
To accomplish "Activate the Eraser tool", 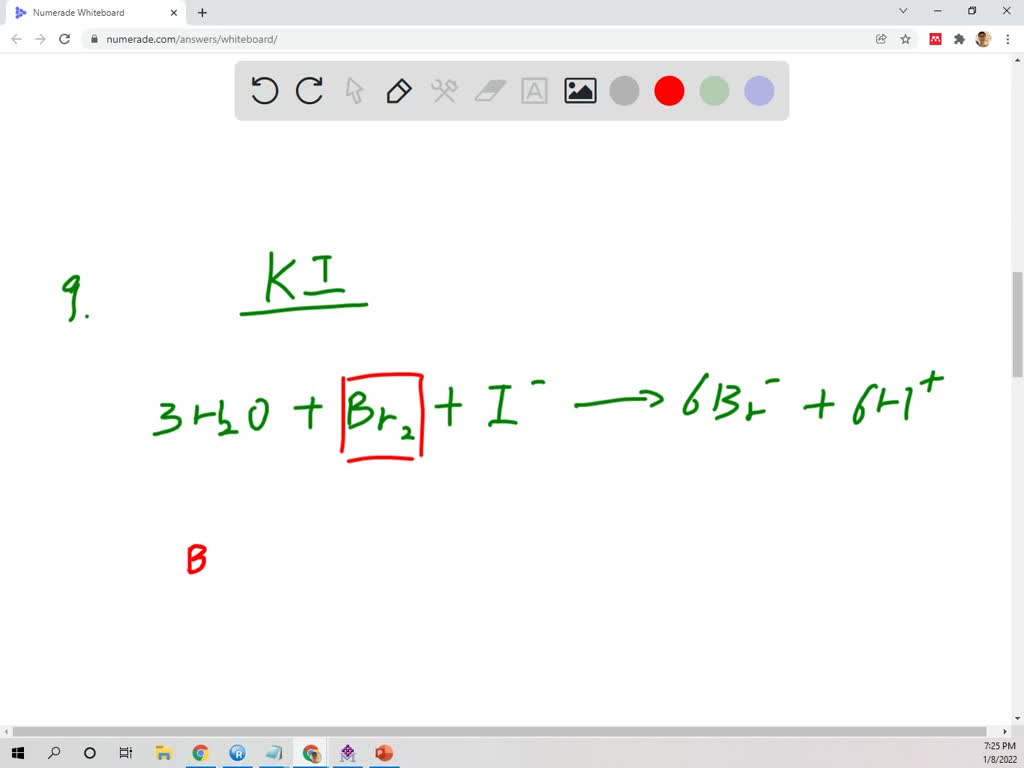I will point(489,91).
